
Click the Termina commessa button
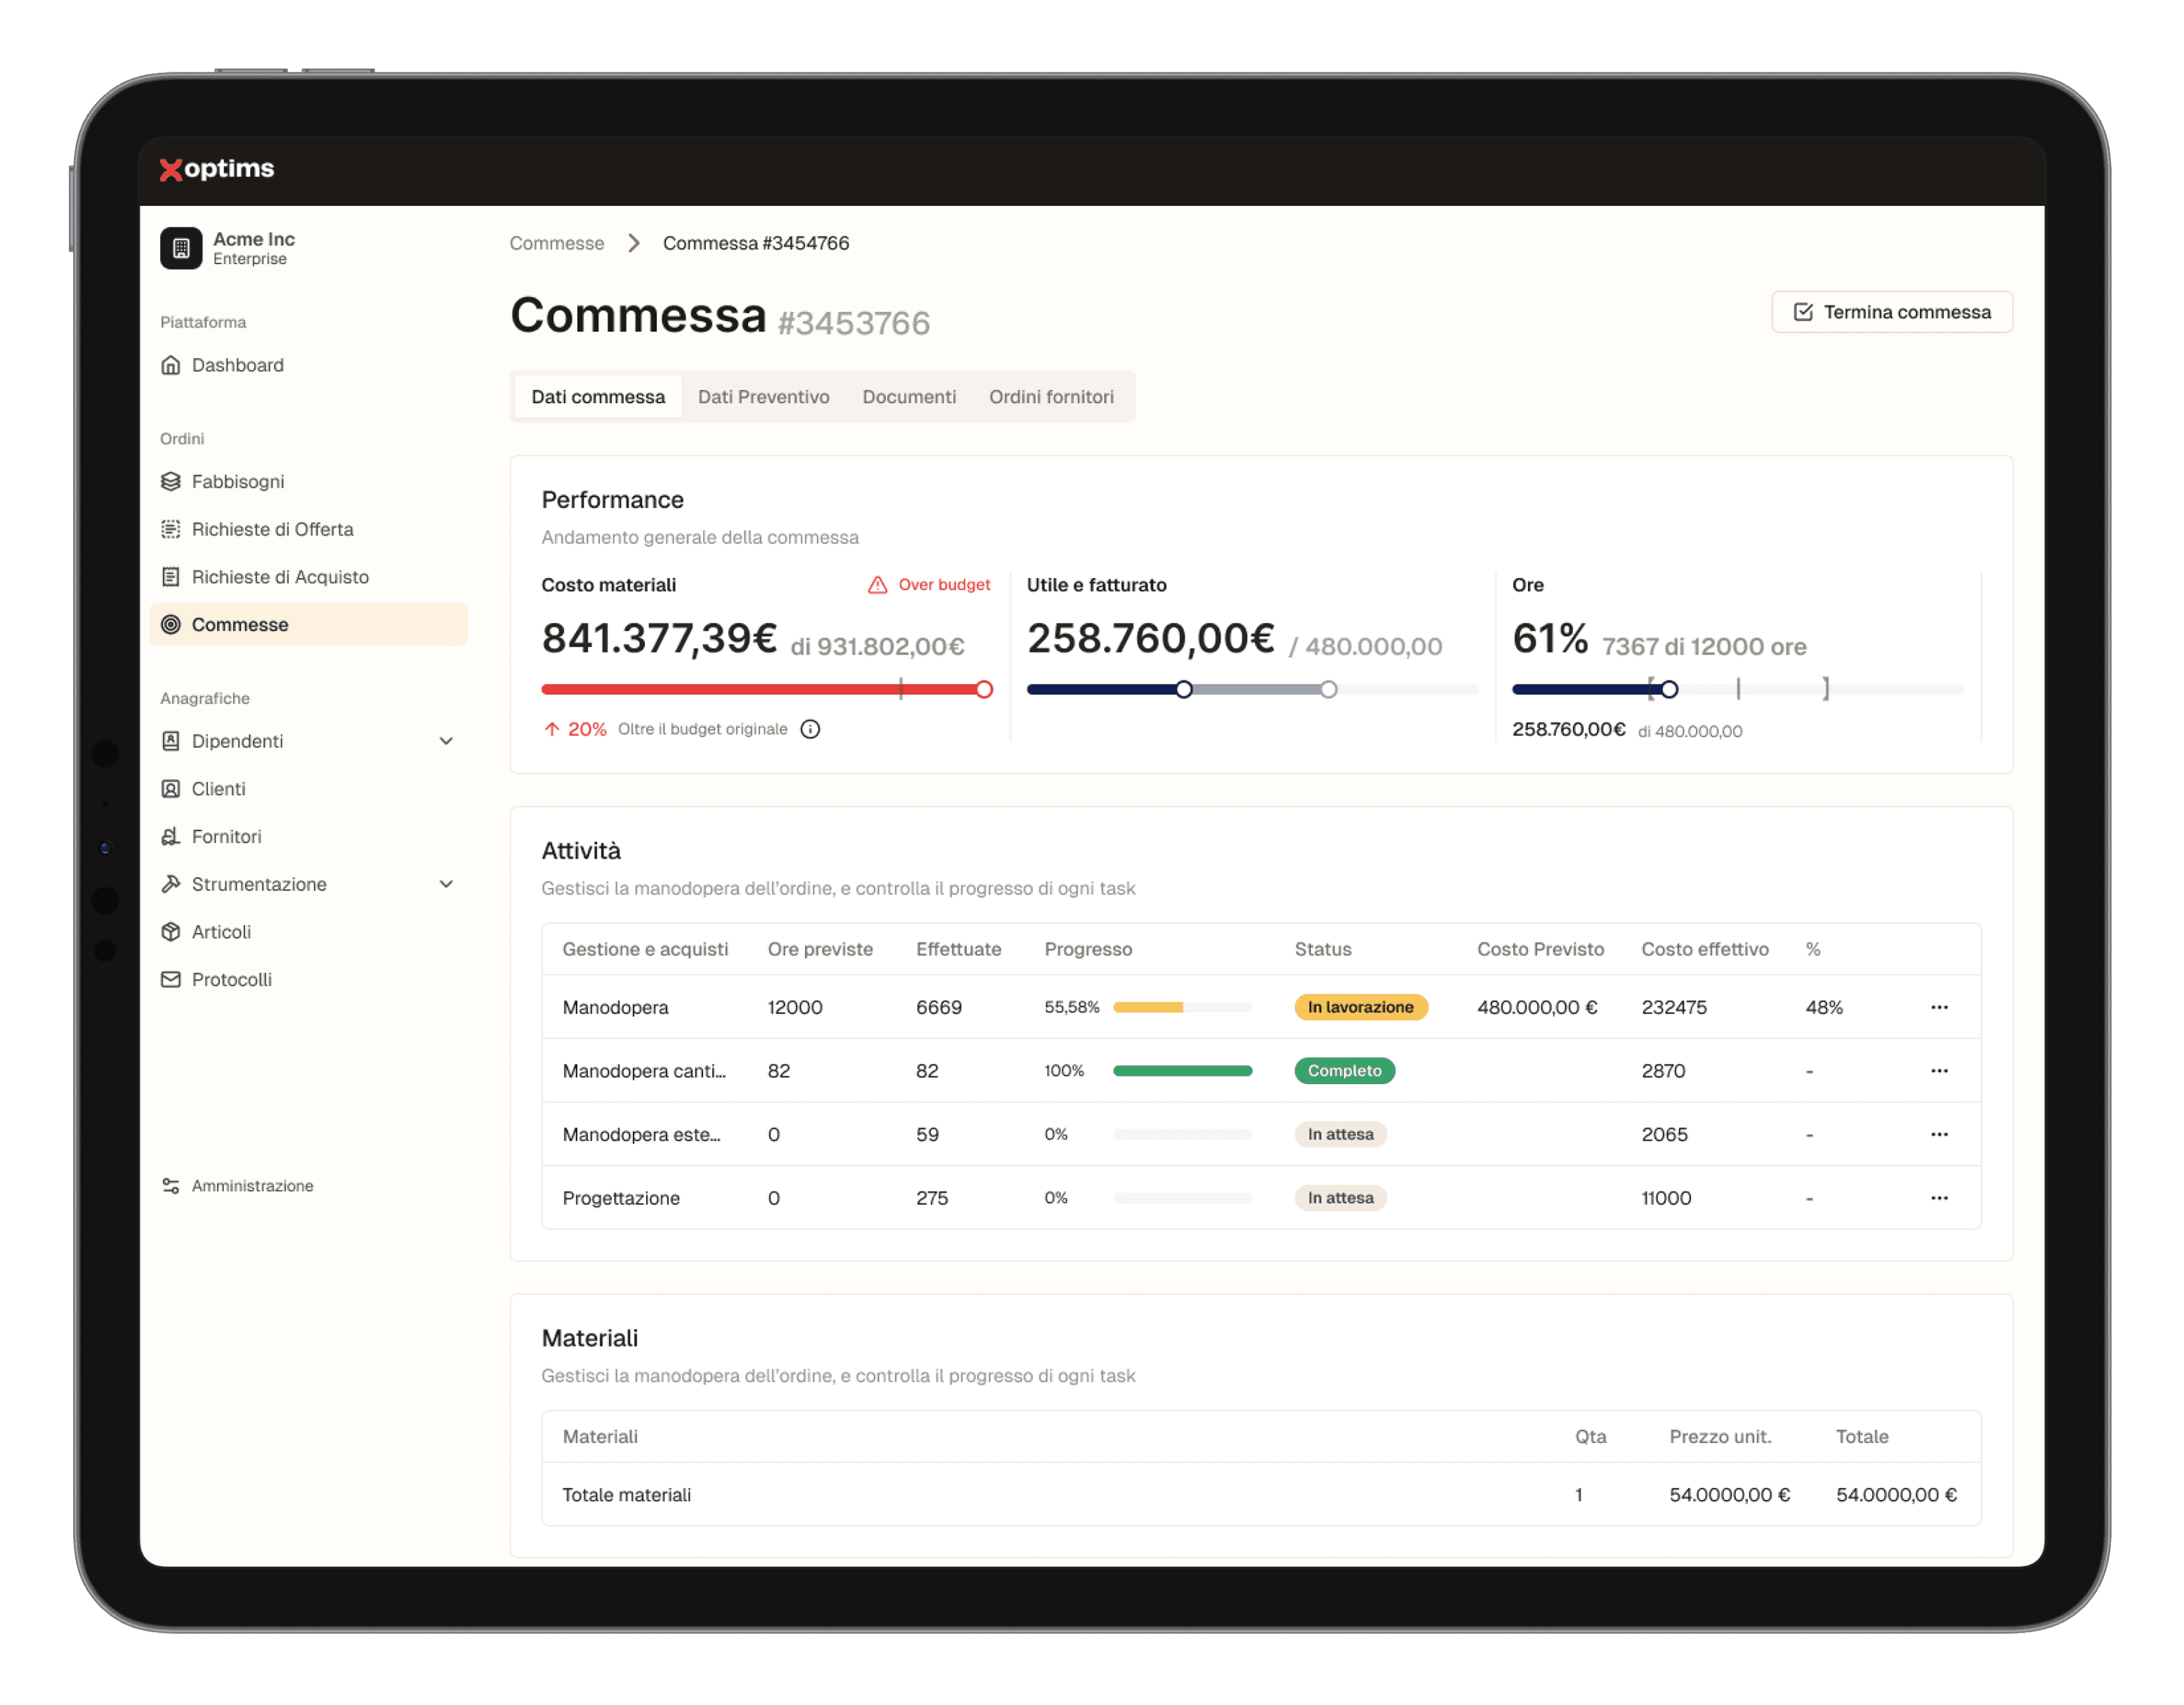(1891, 312)
